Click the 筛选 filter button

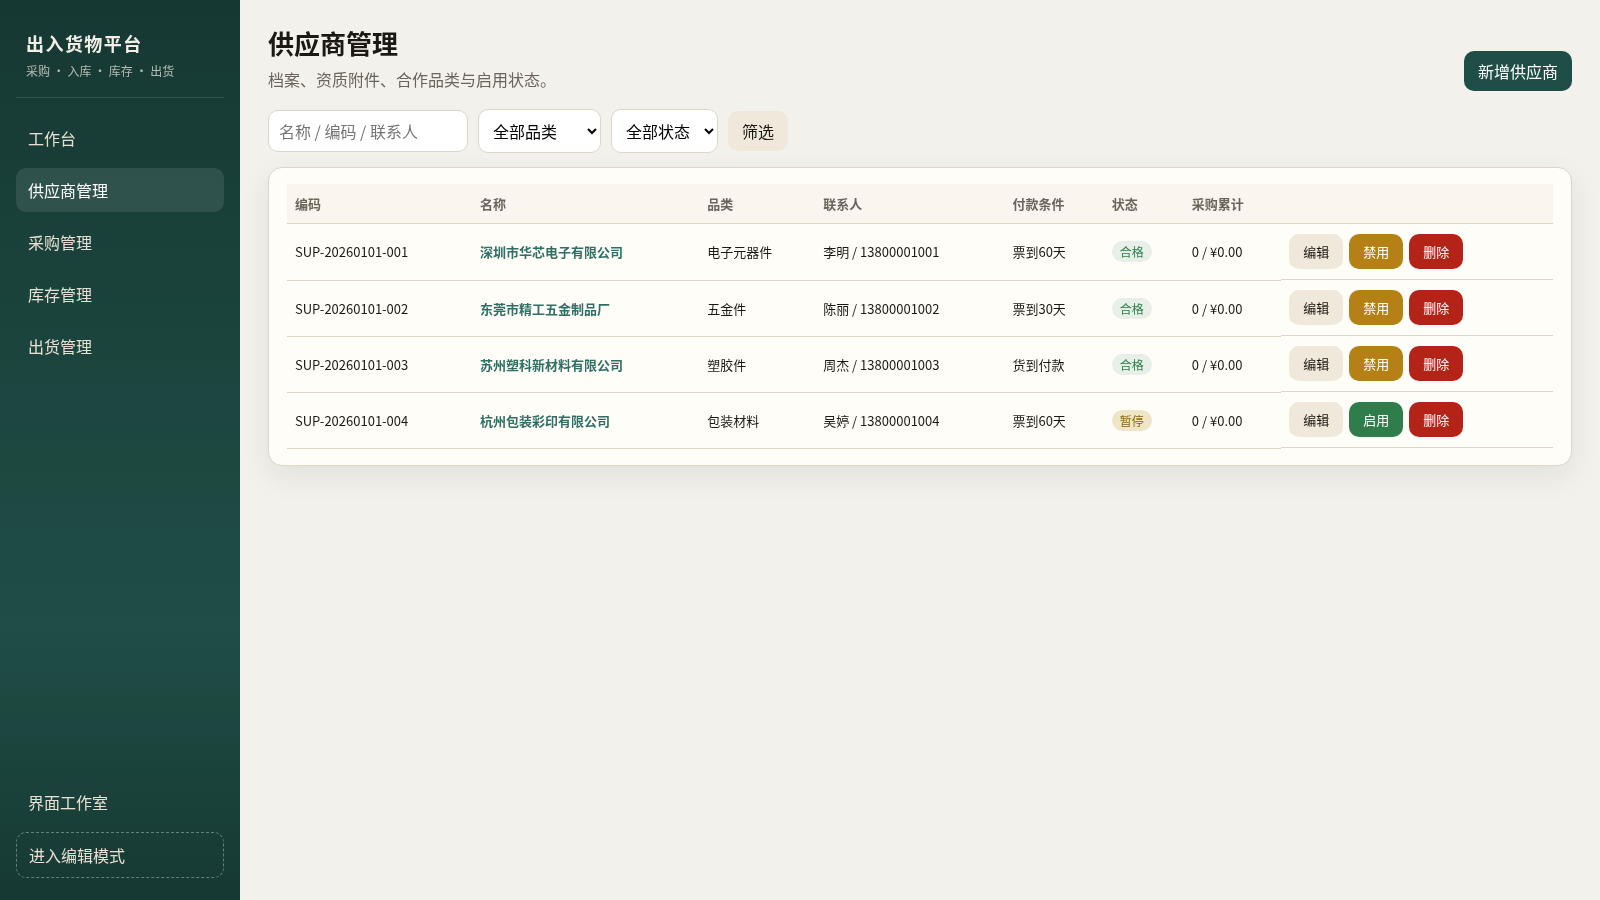[757, 131]
